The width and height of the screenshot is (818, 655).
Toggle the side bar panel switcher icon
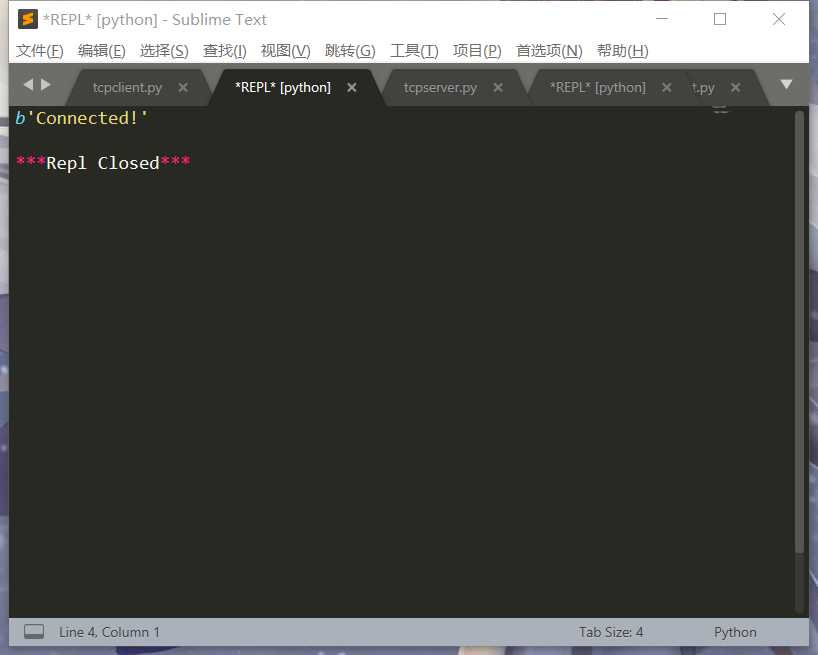click(34, 632)
